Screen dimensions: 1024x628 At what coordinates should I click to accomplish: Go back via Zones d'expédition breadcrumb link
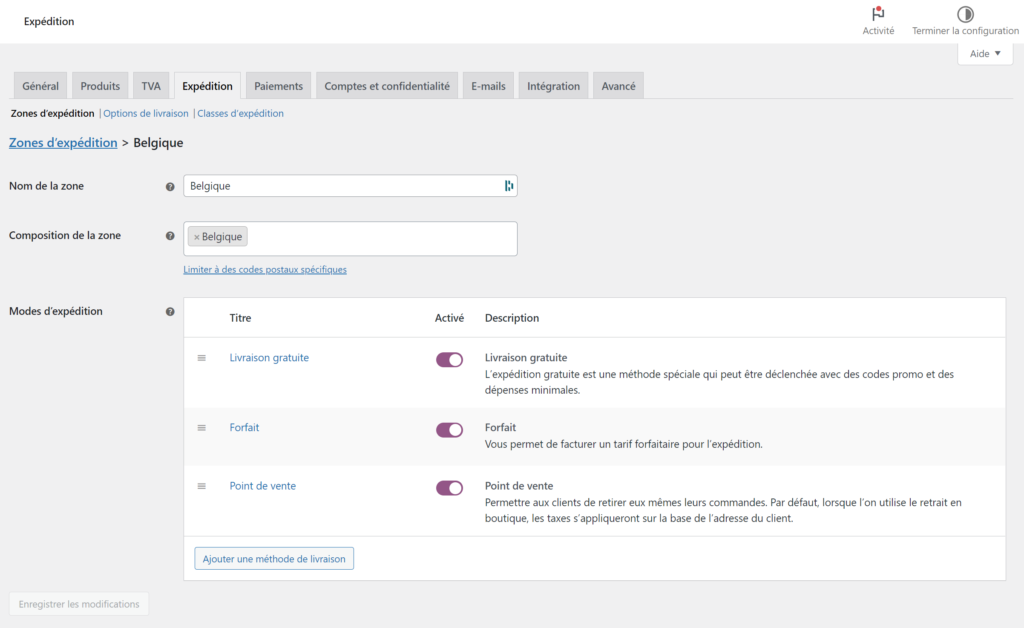63,142
